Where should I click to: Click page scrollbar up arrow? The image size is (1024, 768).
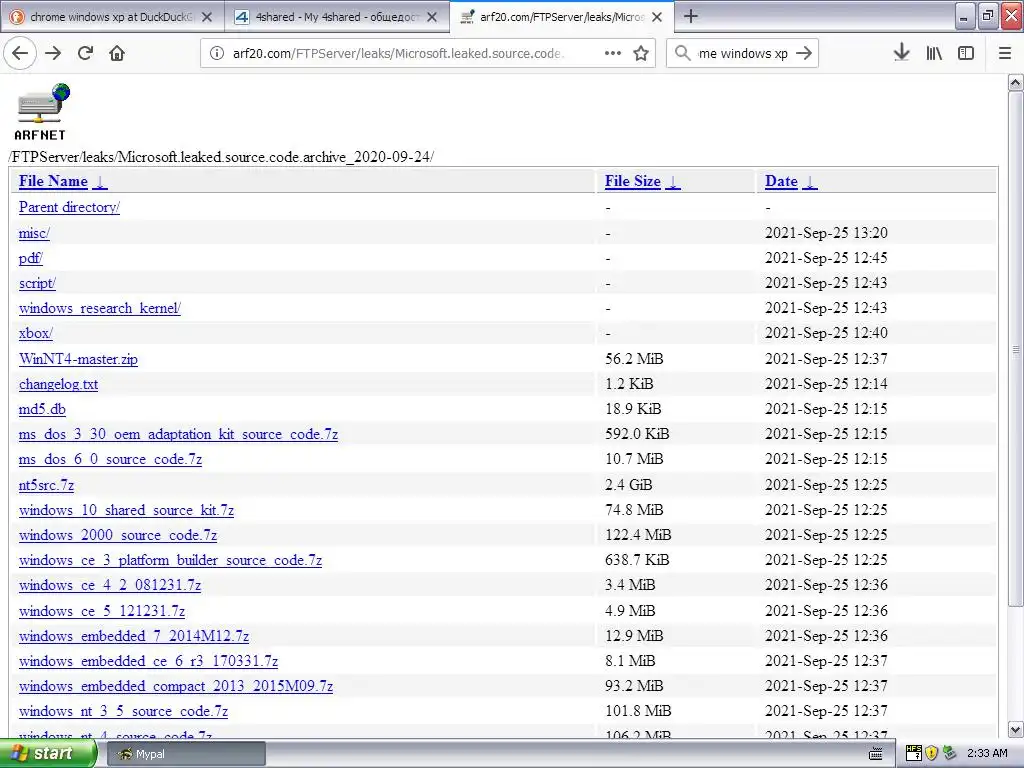coord(1015,82)
